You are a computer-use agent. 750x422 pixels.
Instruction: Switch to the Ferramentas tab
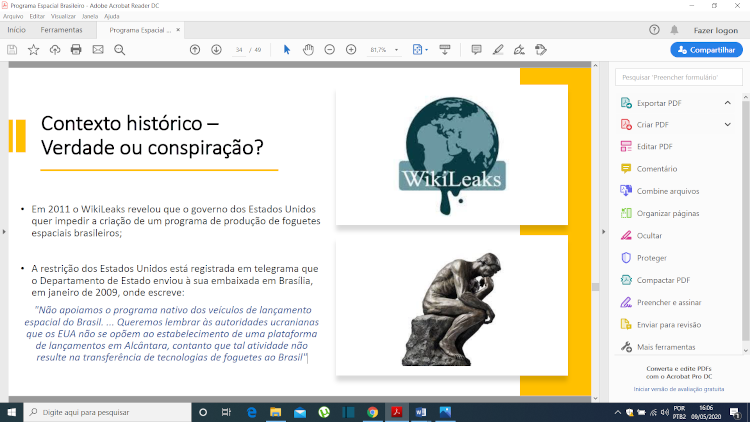[x=61, y=30]
